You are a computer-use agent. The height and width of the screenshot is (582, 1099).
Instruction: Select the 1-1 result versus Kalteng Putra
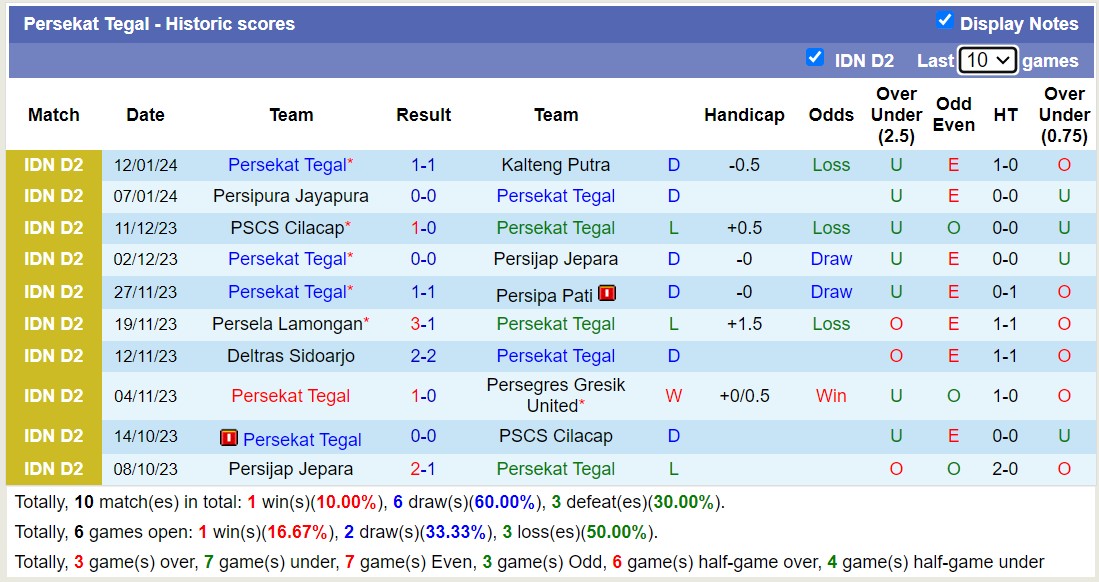(x=423, y=164)
